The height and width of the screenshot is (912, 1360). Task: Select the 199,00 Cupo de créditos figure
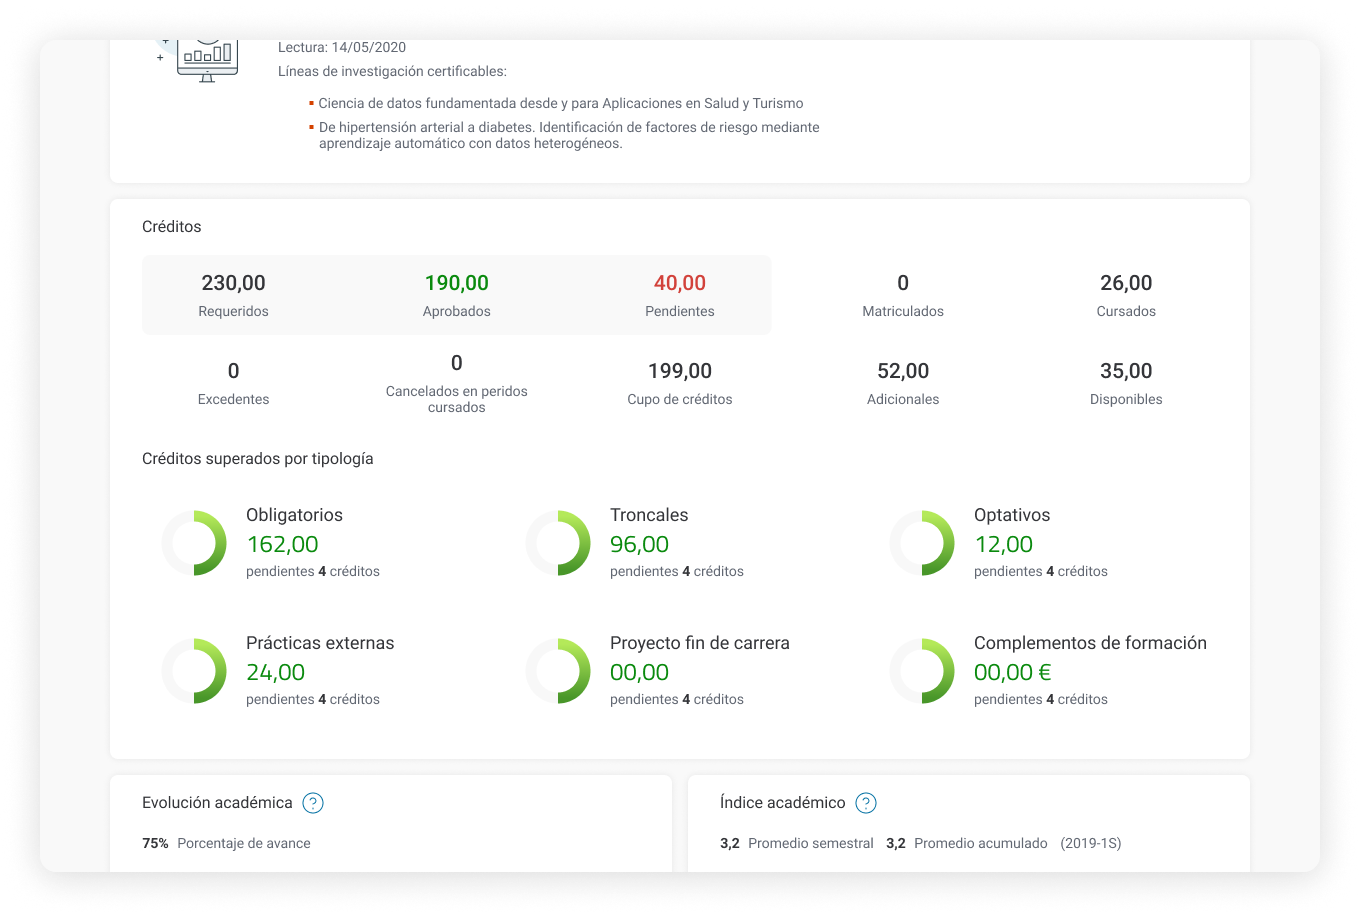pos(679,372)
